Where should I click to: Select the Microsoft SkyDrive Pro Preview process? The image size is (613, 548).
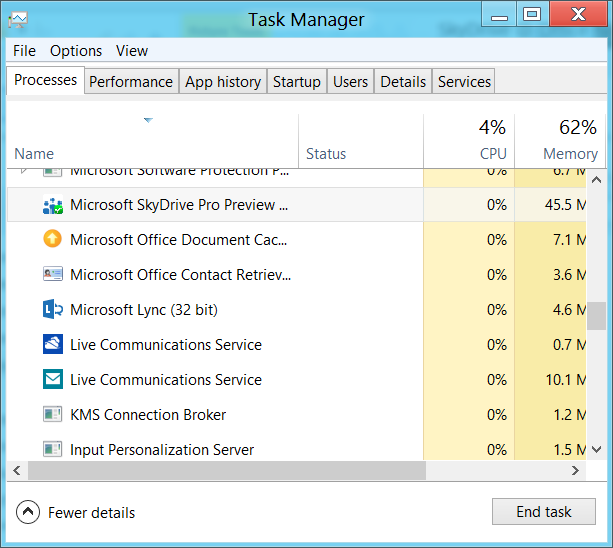click(296, 205)
